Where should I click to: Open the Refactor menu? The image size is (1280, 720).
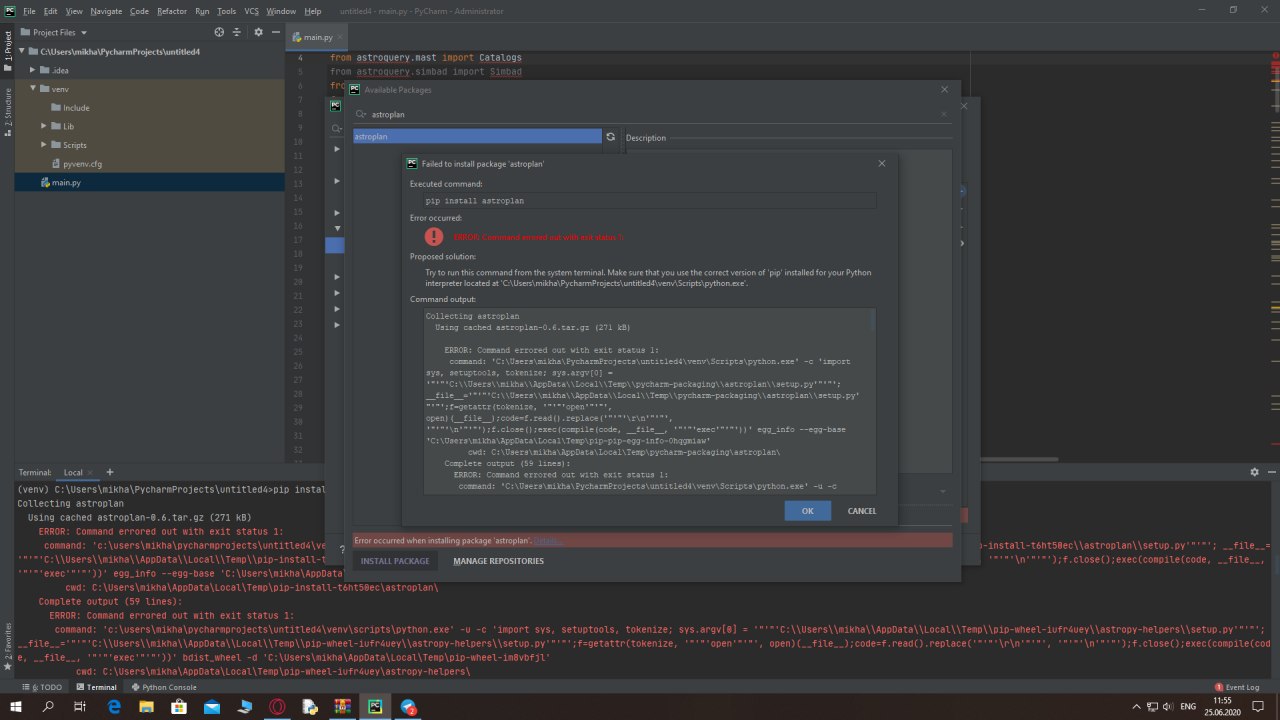(172, 10)
